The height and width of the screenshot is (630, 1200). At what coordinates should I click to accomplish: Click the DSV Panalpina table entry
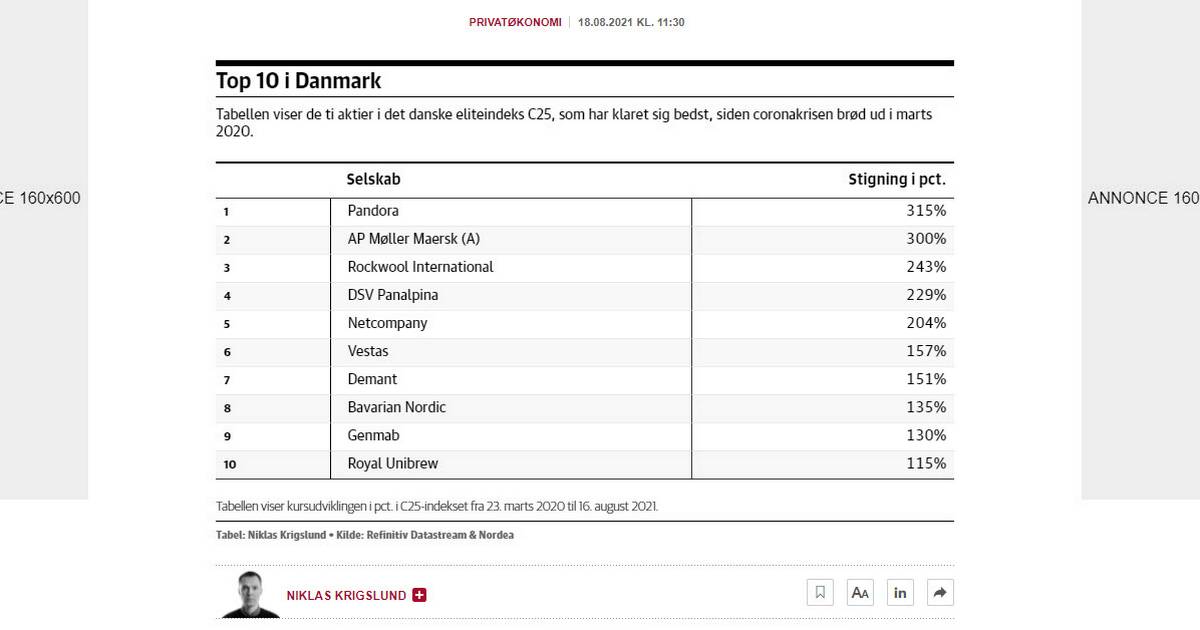(392, 295)
